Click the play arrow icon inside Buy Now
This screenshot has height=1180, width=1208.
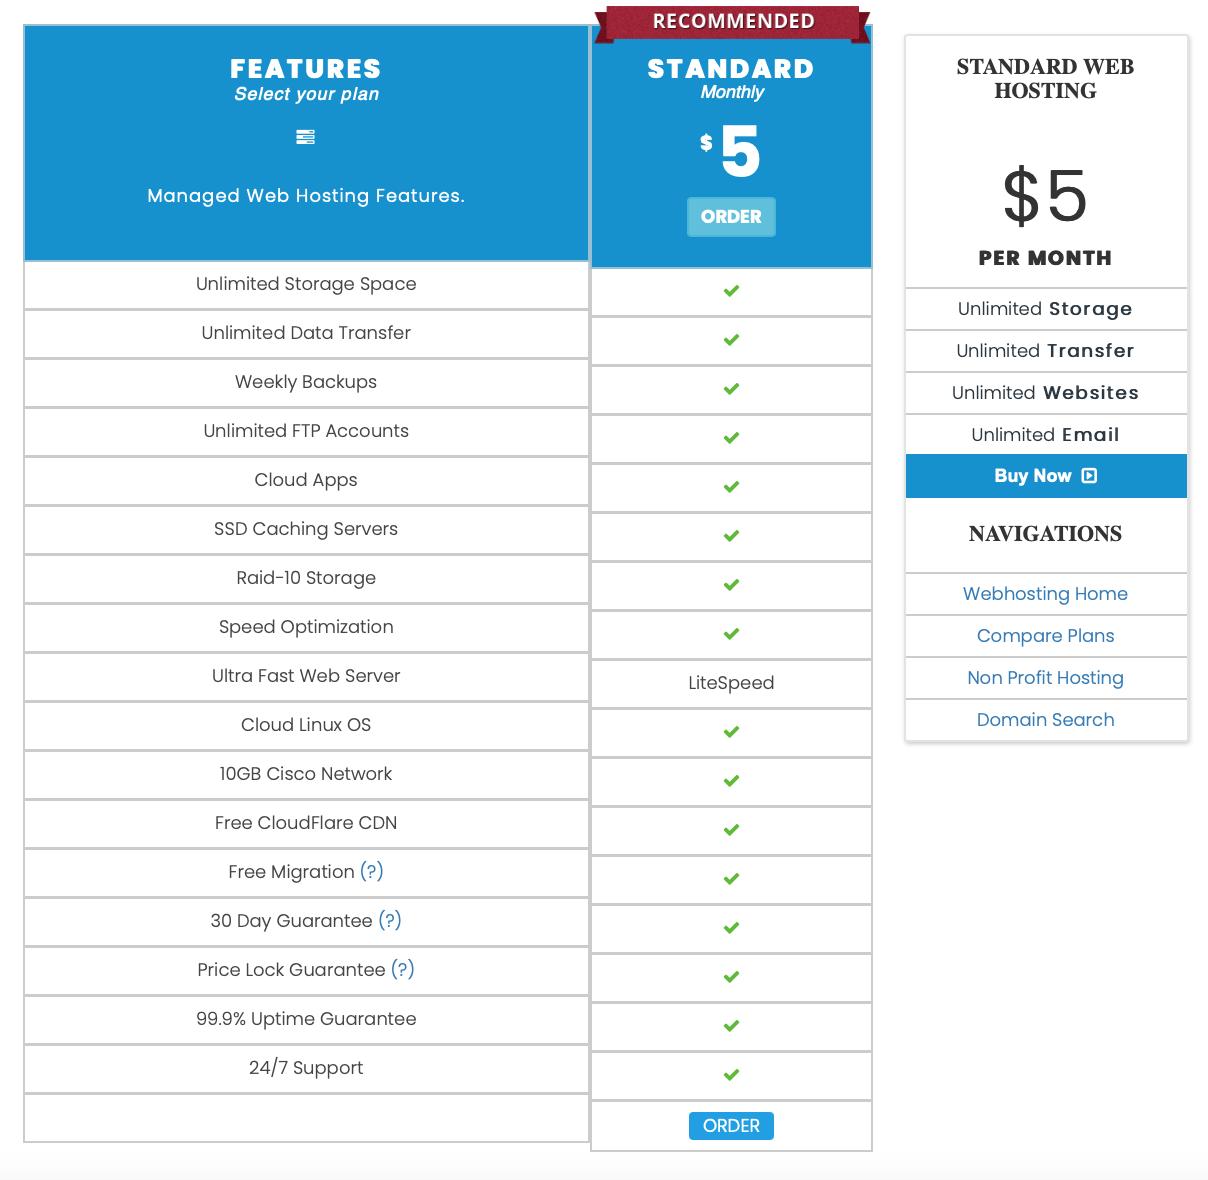(x=1090, y=475)
